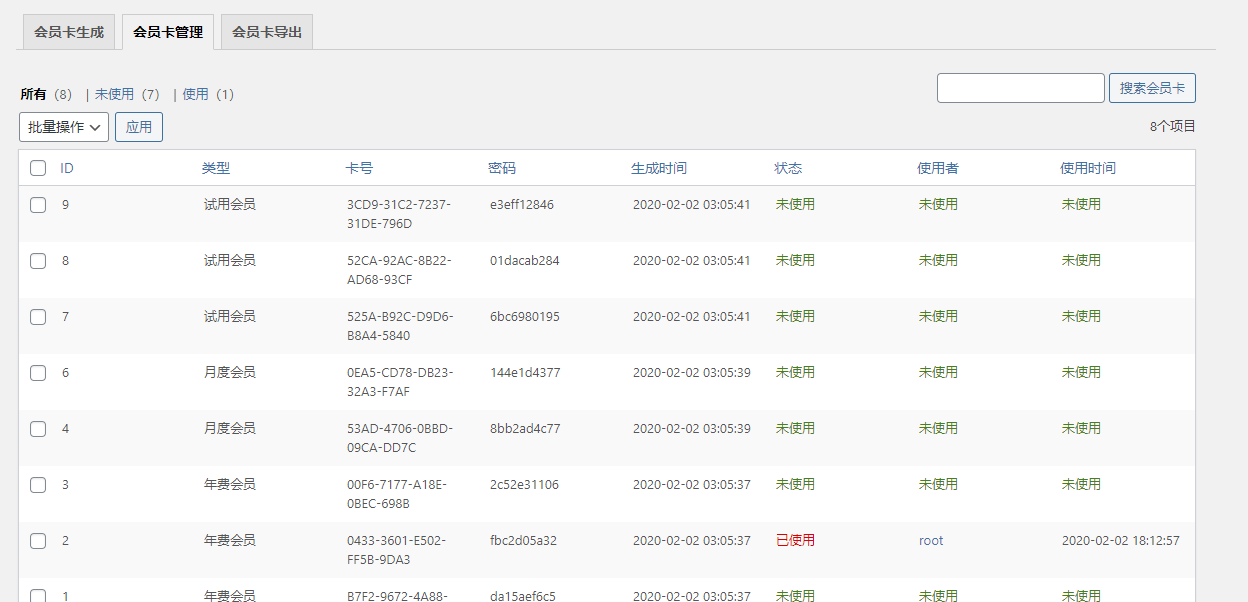Screen dimensions: 1248x602
Task: Check the box for card ID 9
Action: [38, 205]
